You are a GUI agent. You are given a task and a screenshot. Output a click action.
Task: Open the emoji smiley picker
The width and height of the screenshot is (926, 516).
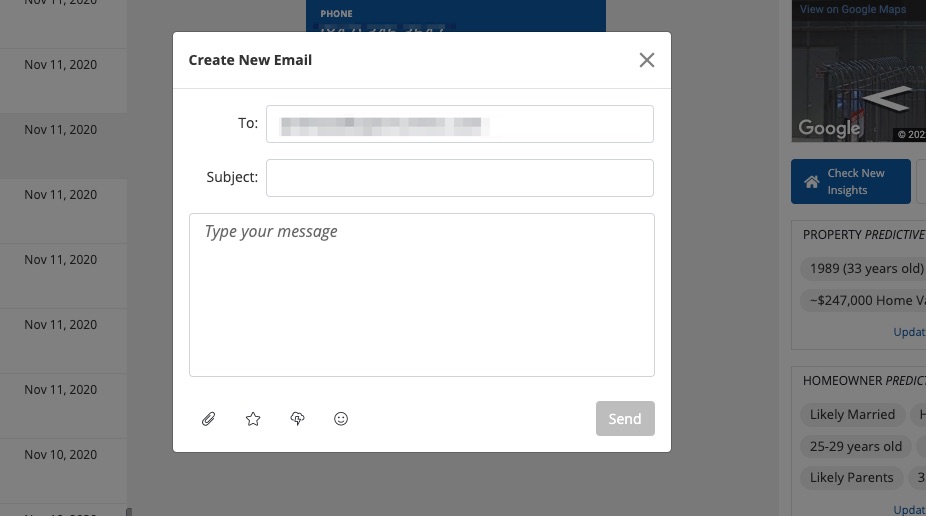click(x=341, y=419)
